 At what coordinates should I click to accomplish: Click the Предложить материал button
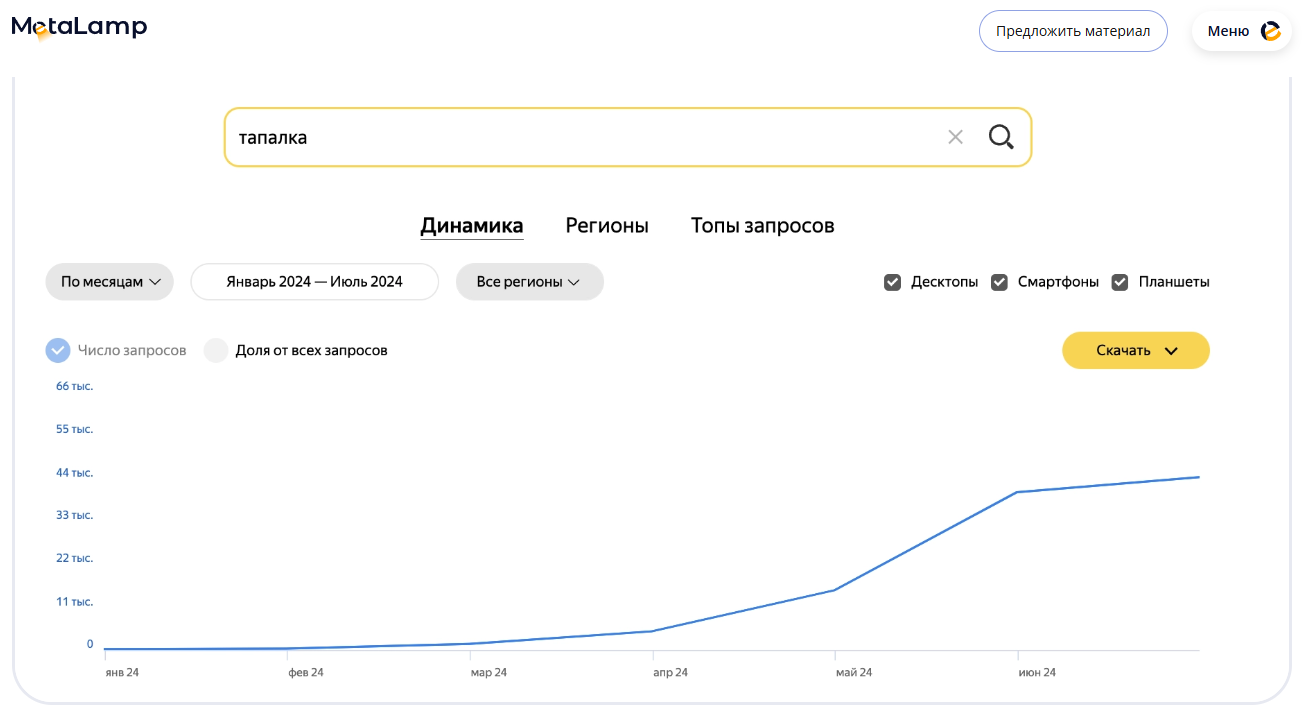pos(1073,31)
